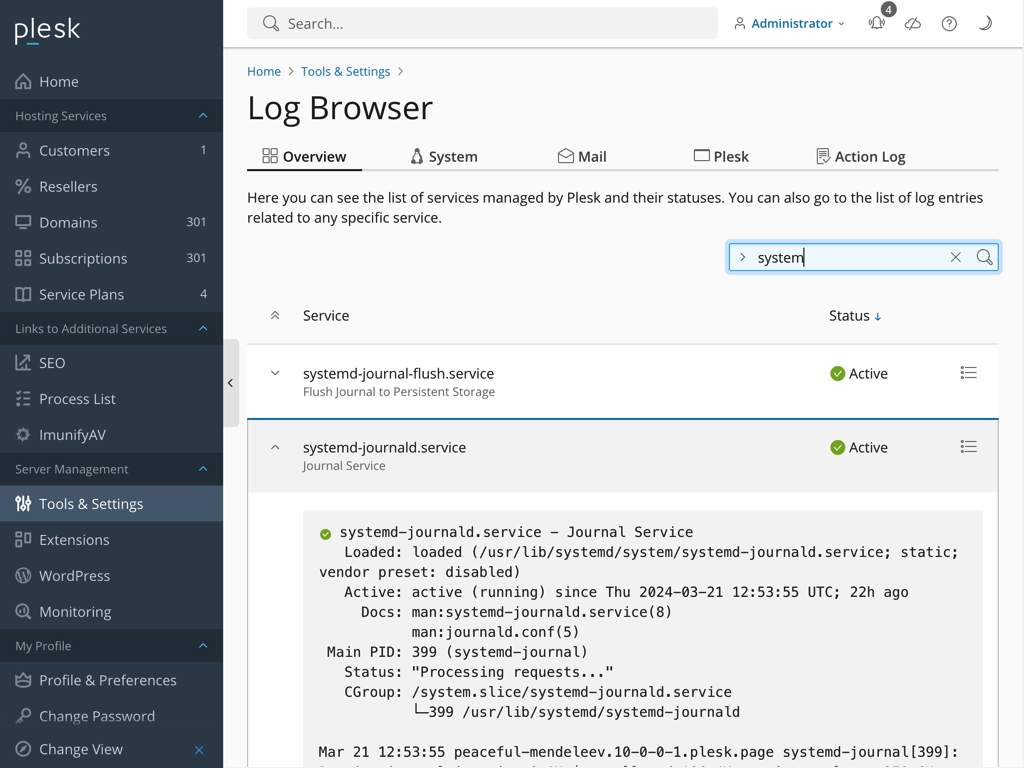Viewport: 1024px width, 768px height.
Task: Toggle dark mode with the moon icon
Action: coord(984,22)
